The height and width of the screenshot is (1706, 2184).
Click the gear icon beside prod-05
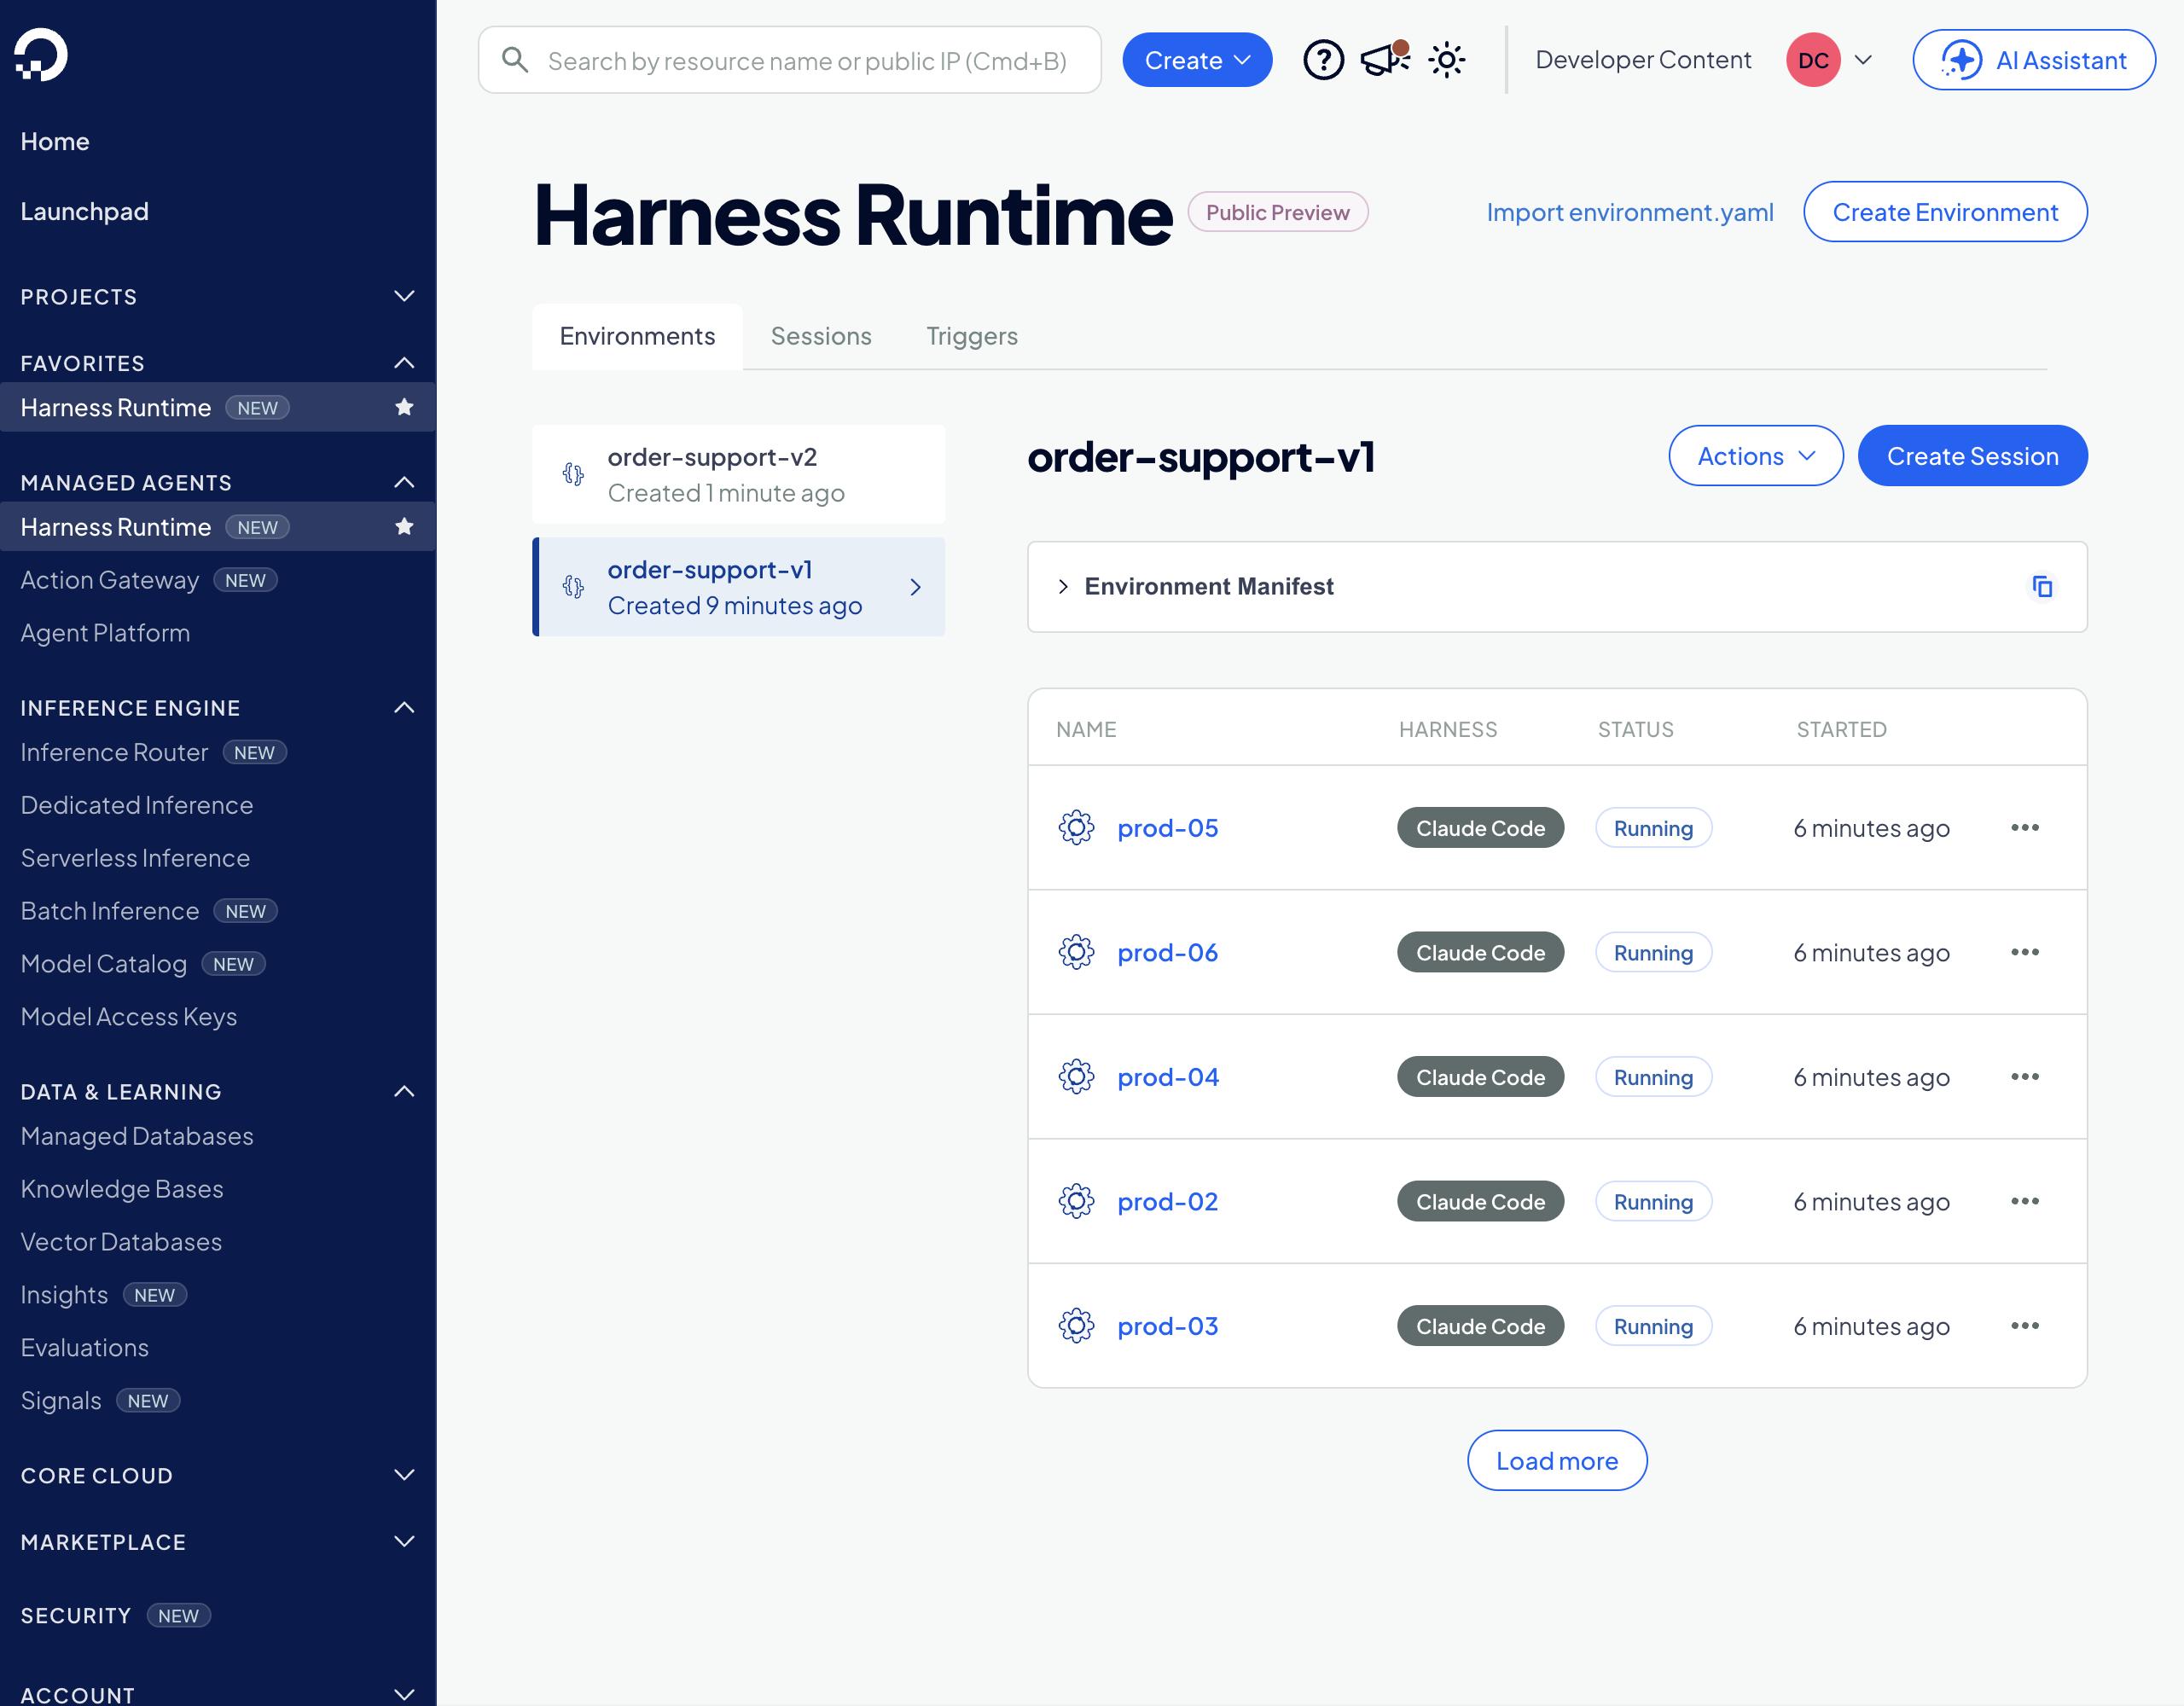coord(1076,828)
